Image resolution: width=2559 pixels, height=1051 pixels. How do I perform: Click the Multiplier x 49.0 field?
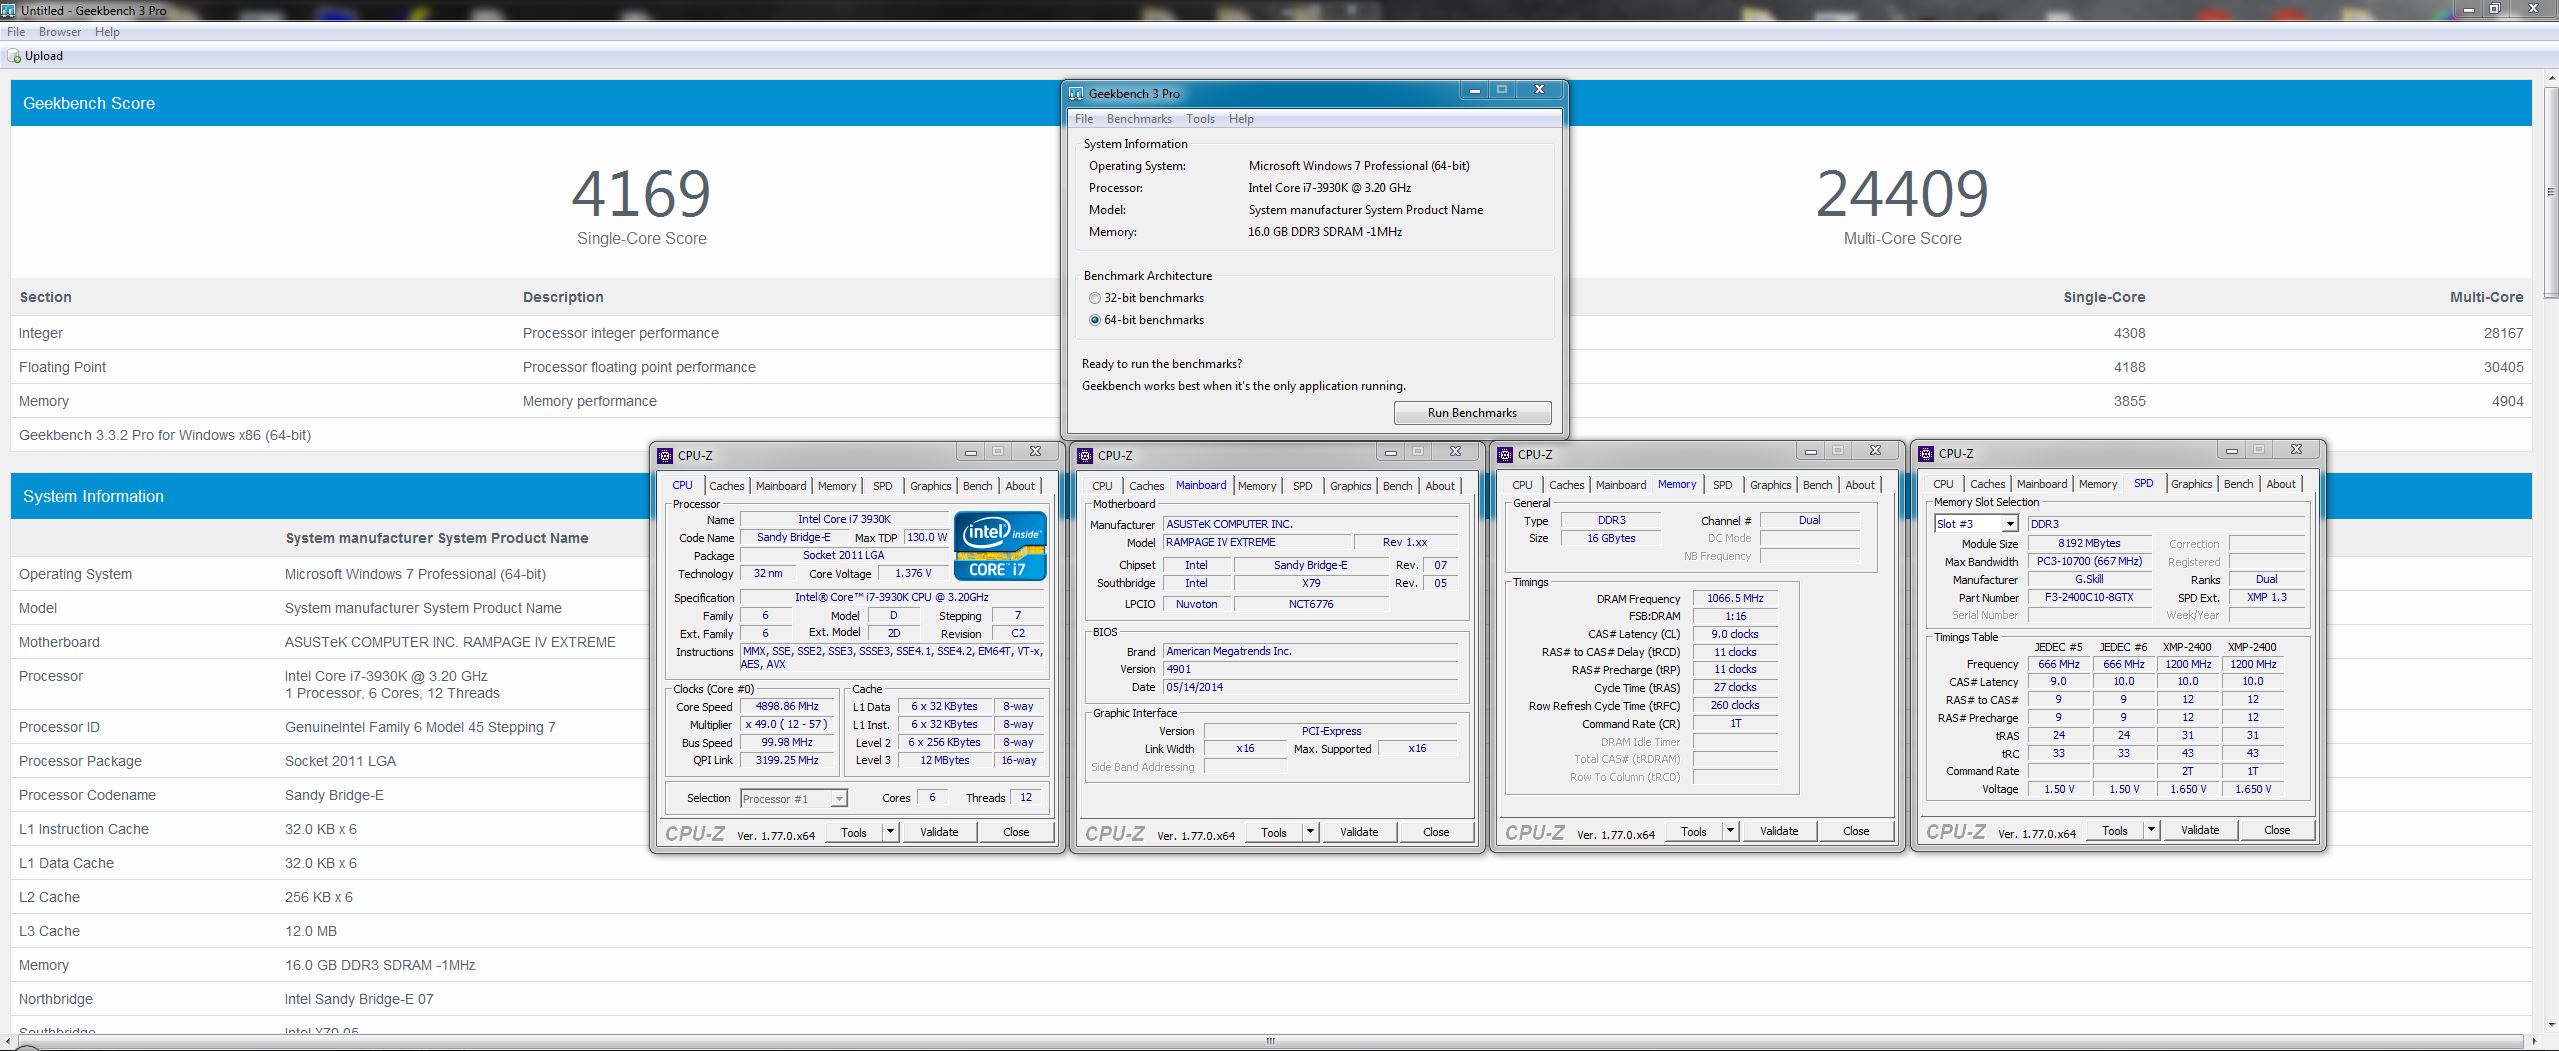(x=787, y=724)
